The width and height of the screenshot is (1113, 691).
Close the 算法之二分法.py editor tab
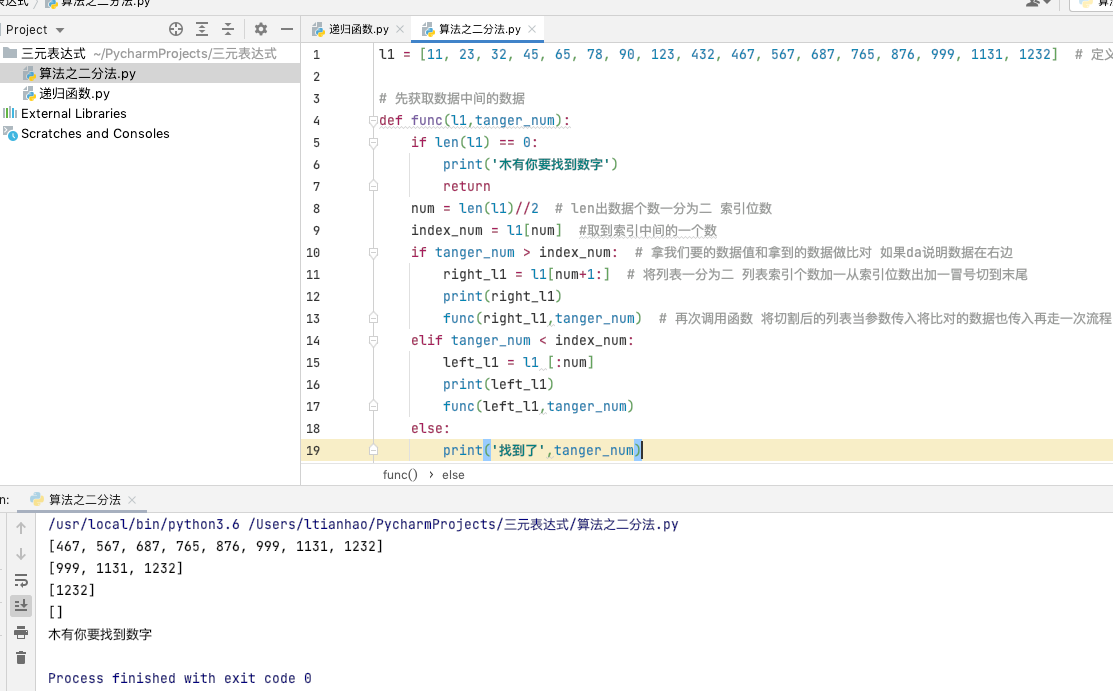coord(532,29)
